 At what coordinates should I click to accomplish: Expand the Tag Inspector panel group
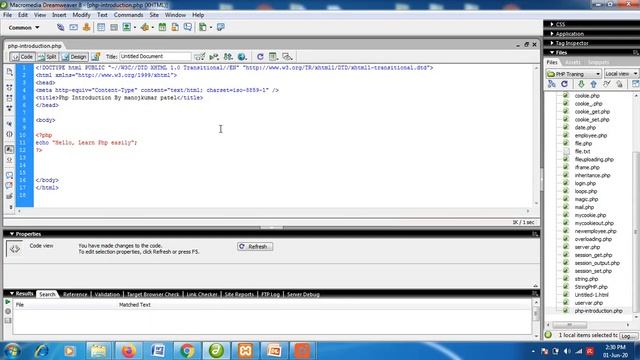[x=569, y=43]
